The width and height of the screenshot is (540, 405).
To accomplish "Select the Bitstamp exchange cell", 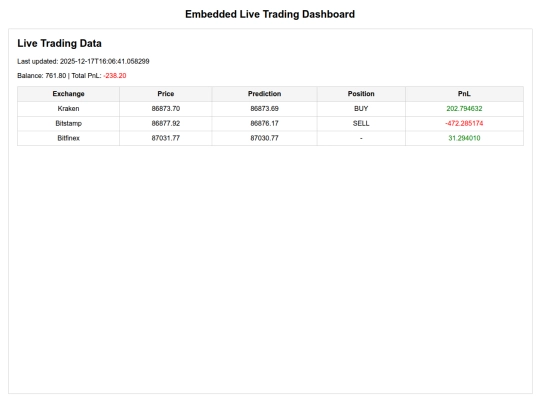I will [69, 123].
